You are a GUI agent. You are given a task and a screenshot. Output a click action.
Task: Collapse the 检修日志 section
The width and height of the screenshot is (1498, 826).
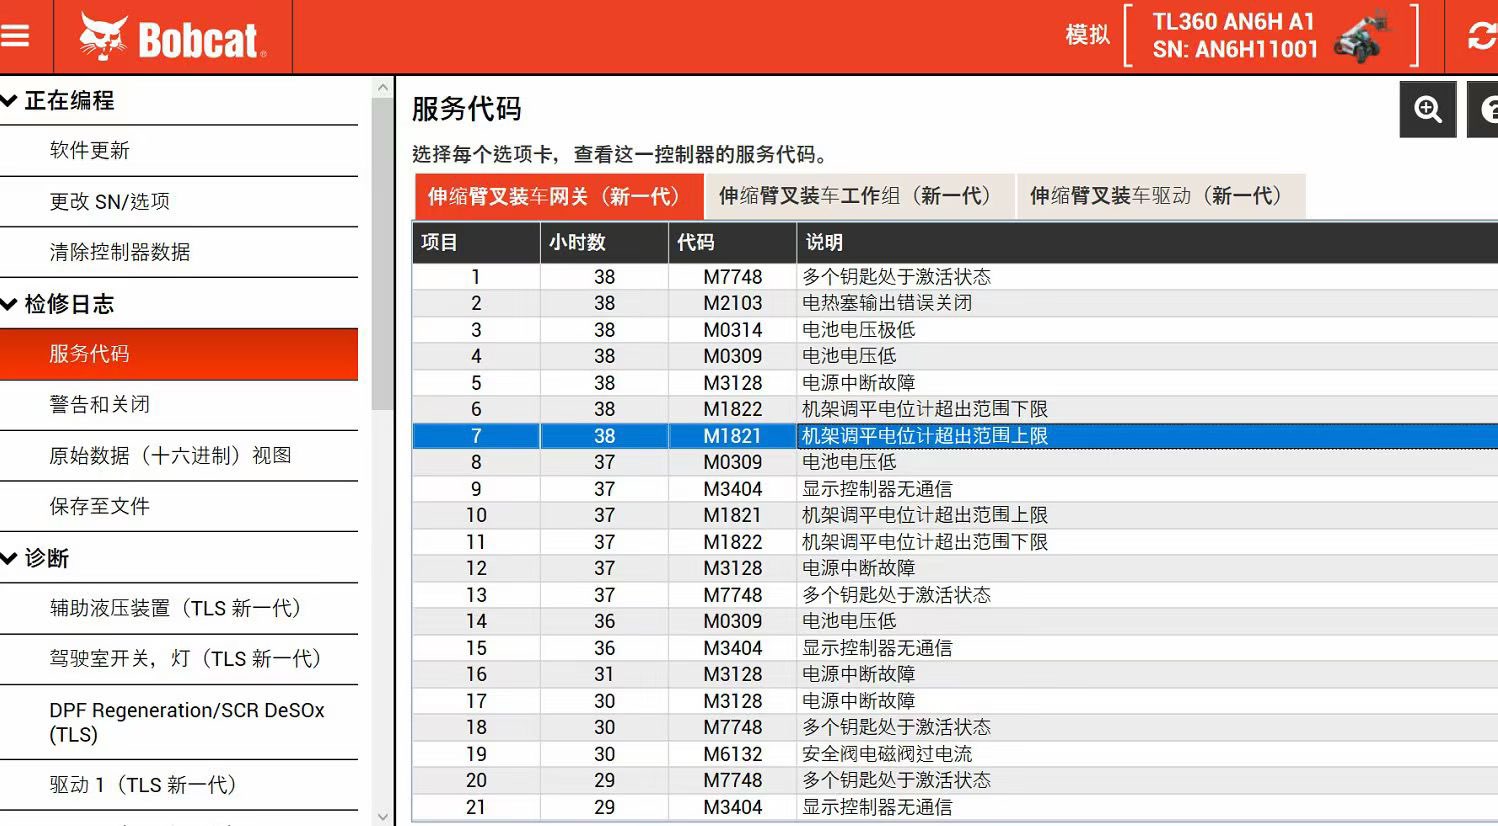10,304
